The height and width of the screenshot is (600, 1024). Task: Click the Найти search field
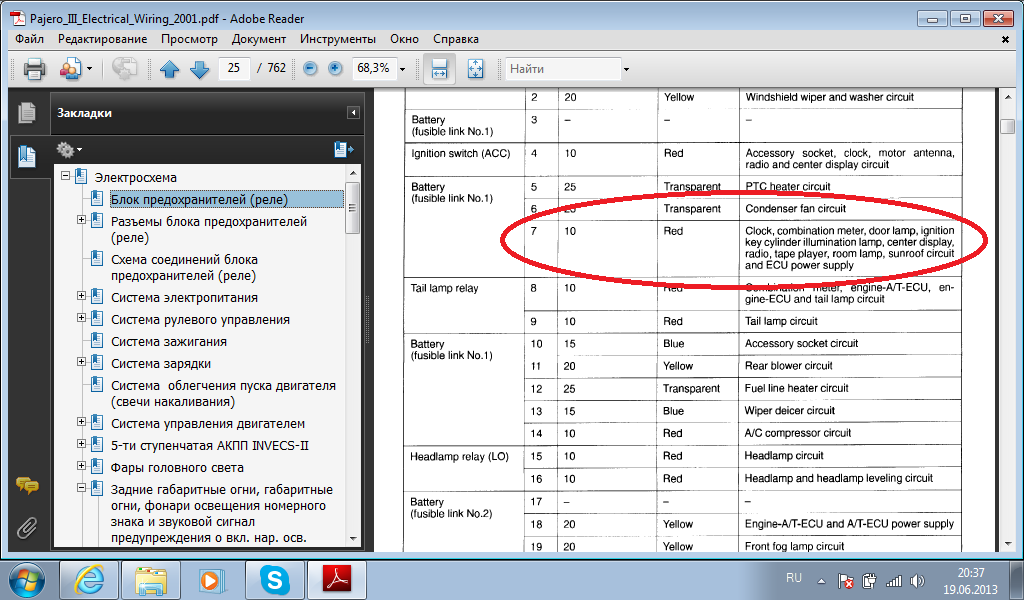562,69
